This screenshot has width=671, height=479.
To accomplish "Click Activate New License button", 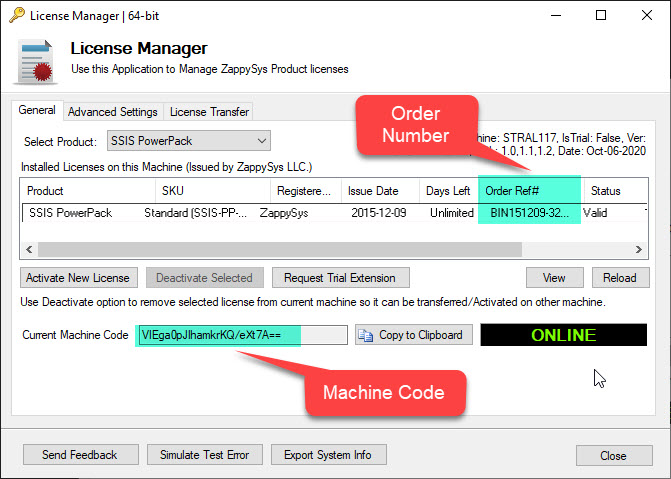I will (79, 278).
